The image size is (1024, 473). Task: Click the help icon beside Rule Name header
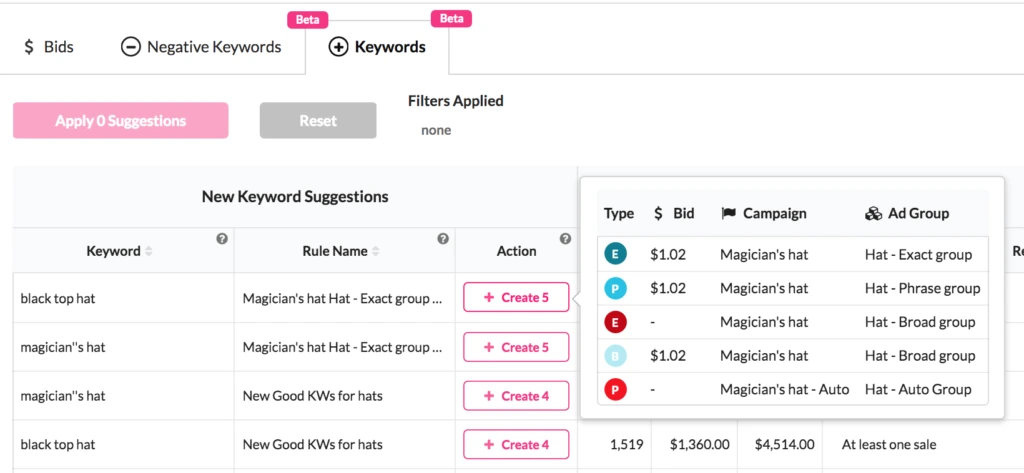click(x=443, y=239)
